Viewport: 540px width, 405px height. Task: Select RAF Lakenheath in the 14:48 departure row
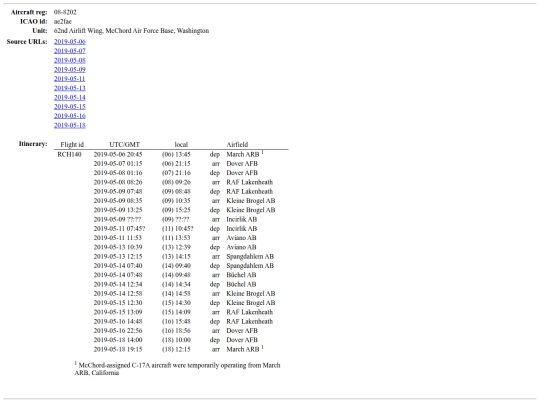tap(249, 322)
